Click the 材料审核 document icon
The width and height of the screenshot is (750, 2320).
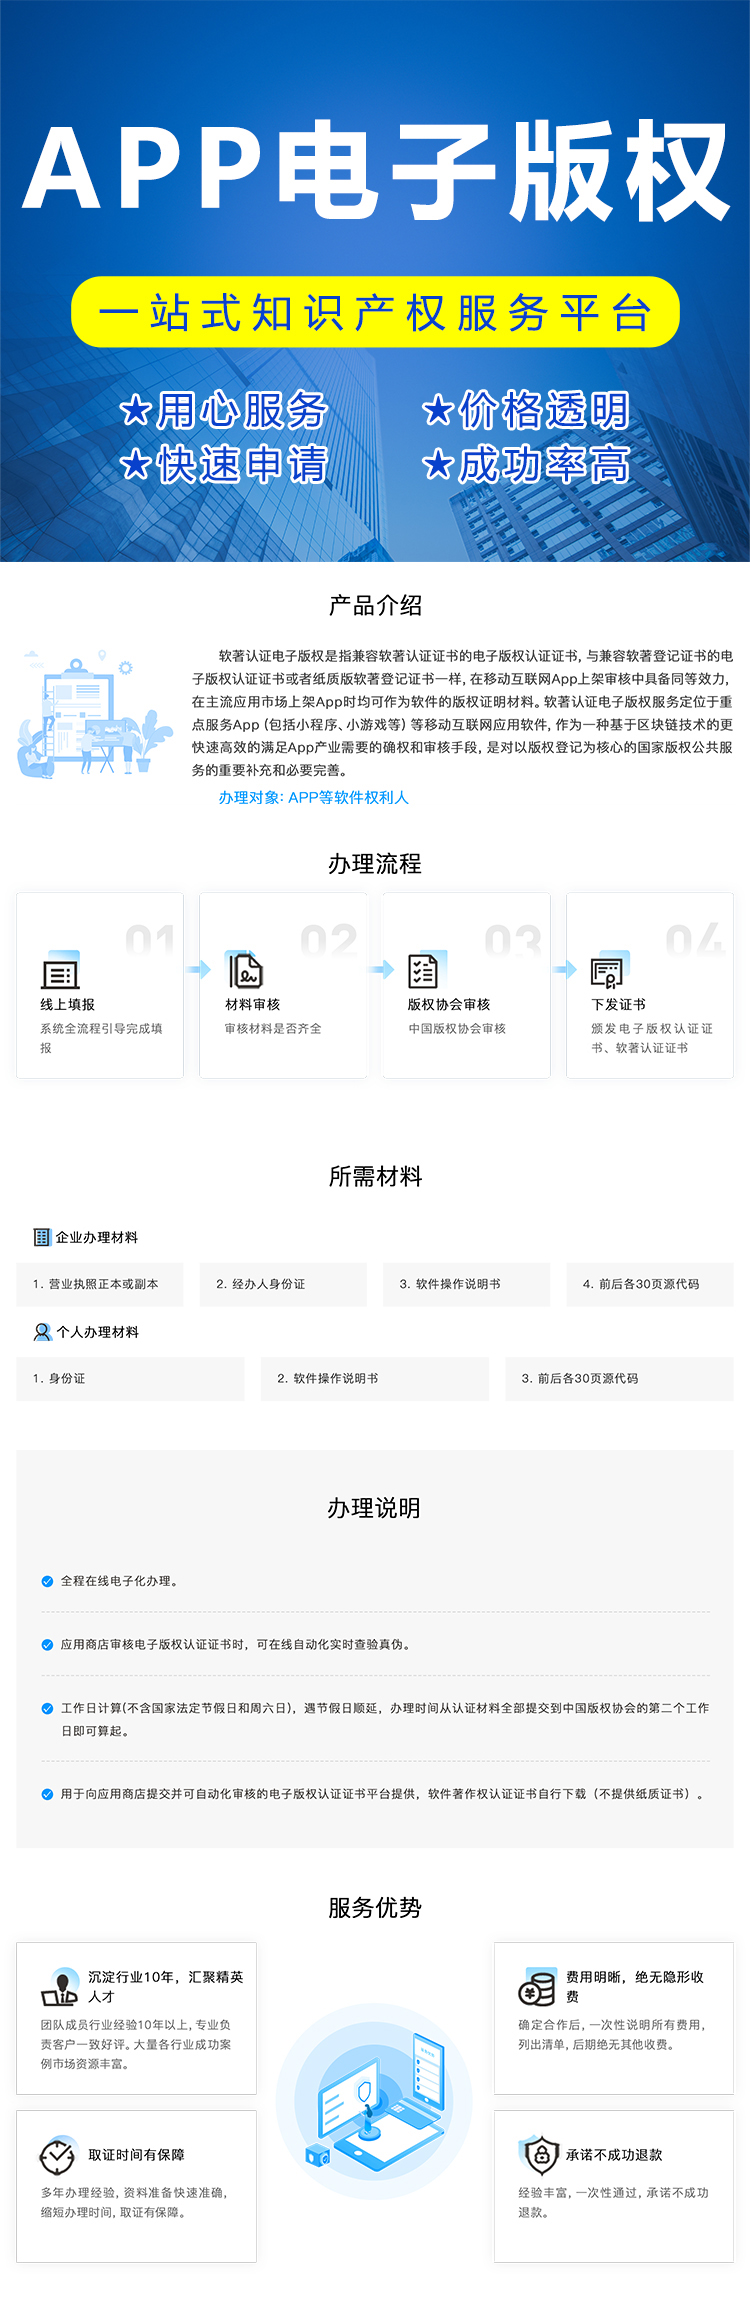point(245,970)
